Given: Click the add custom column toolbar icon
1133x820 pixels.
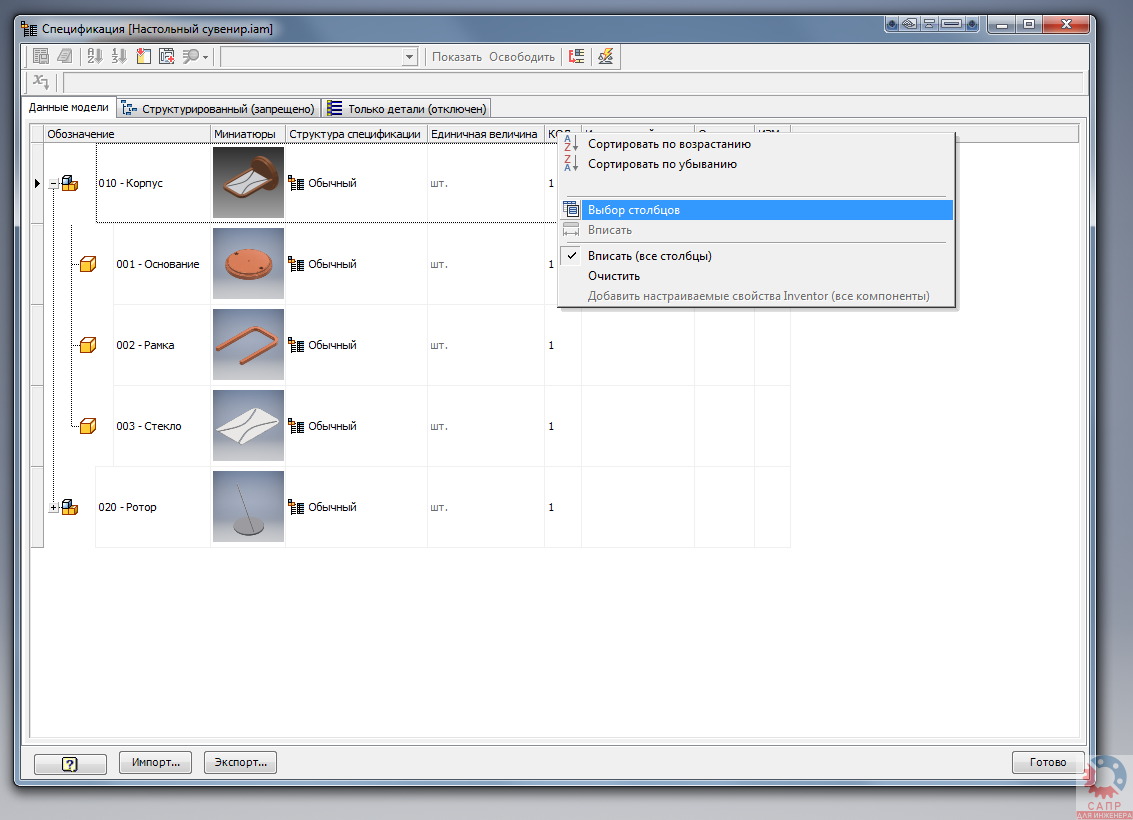Looking at the screenshot, I should click(167, 56).
